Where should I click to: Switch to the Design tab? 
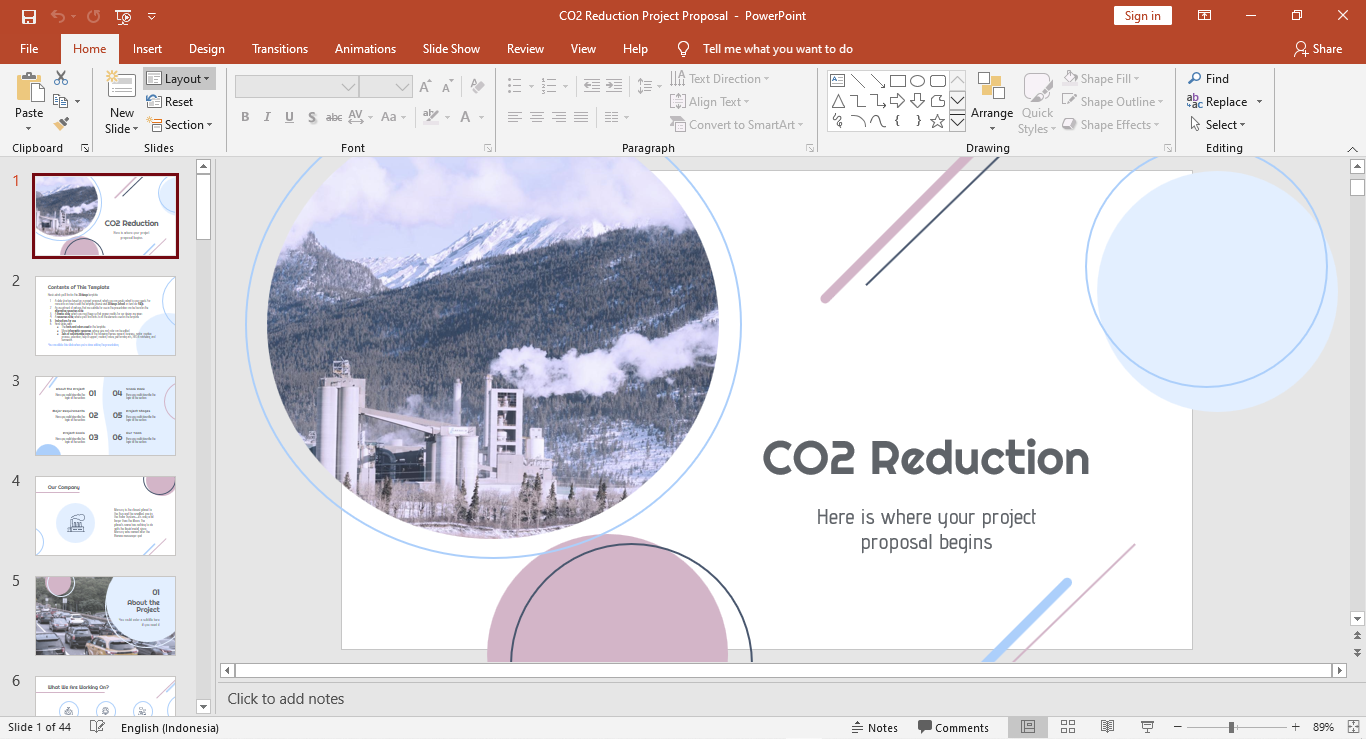tap(207, 48)
